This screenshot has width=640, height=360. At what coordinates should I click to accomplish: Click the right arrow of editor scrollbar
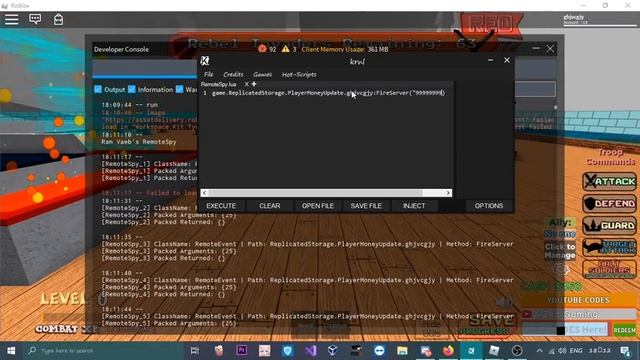pyautogui.click(x=448, y=193)
